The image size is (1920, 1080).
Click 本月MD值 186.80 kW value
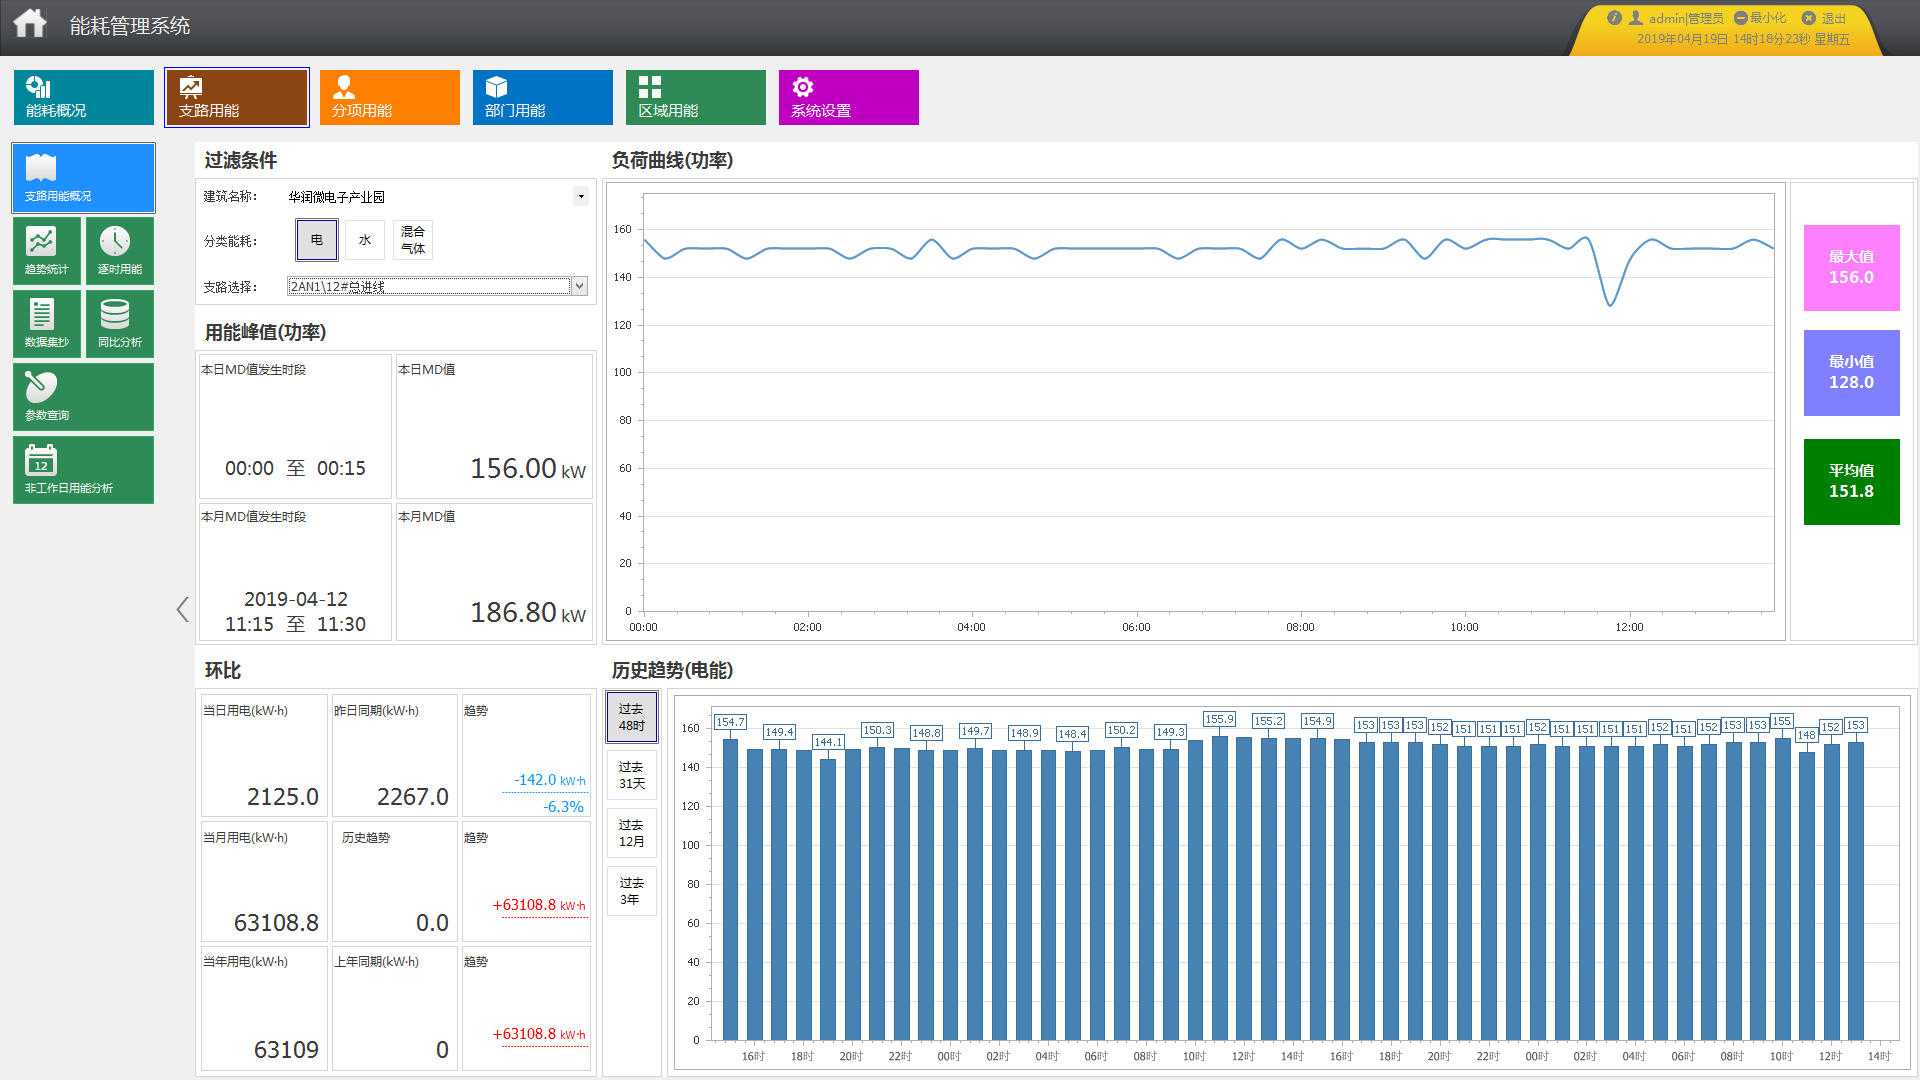(528, 612)
